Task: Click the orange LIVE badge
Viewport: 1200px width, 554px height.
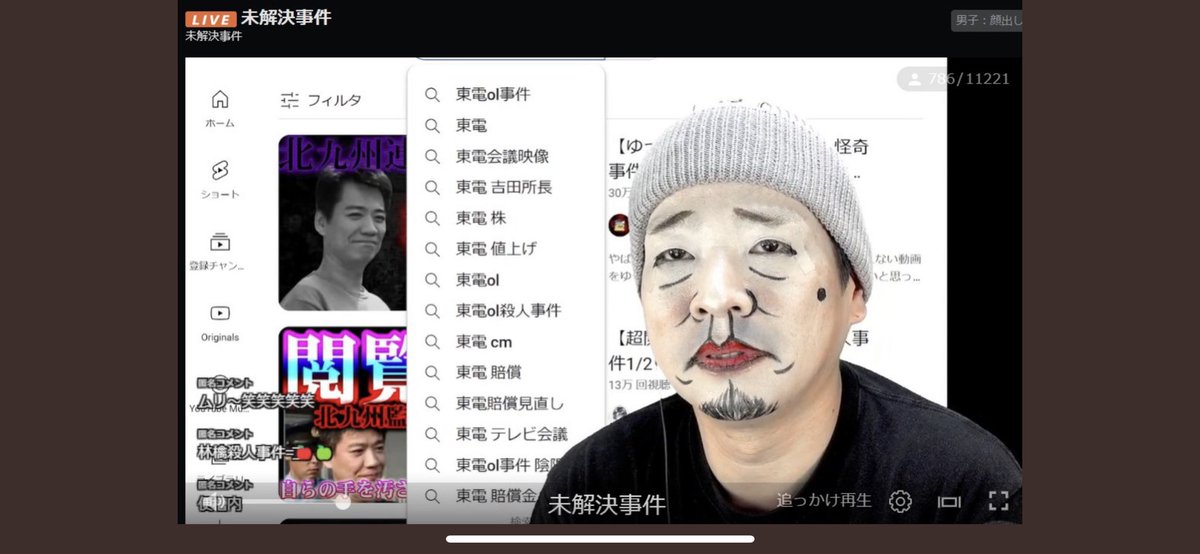Action: pyautogui.click(x=211, y=19)
